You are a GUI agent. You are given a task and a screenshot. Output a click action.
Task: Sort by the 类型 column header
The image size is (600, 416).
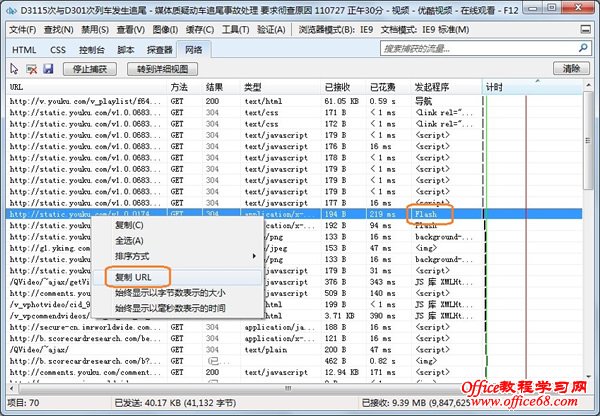[280, 87]
